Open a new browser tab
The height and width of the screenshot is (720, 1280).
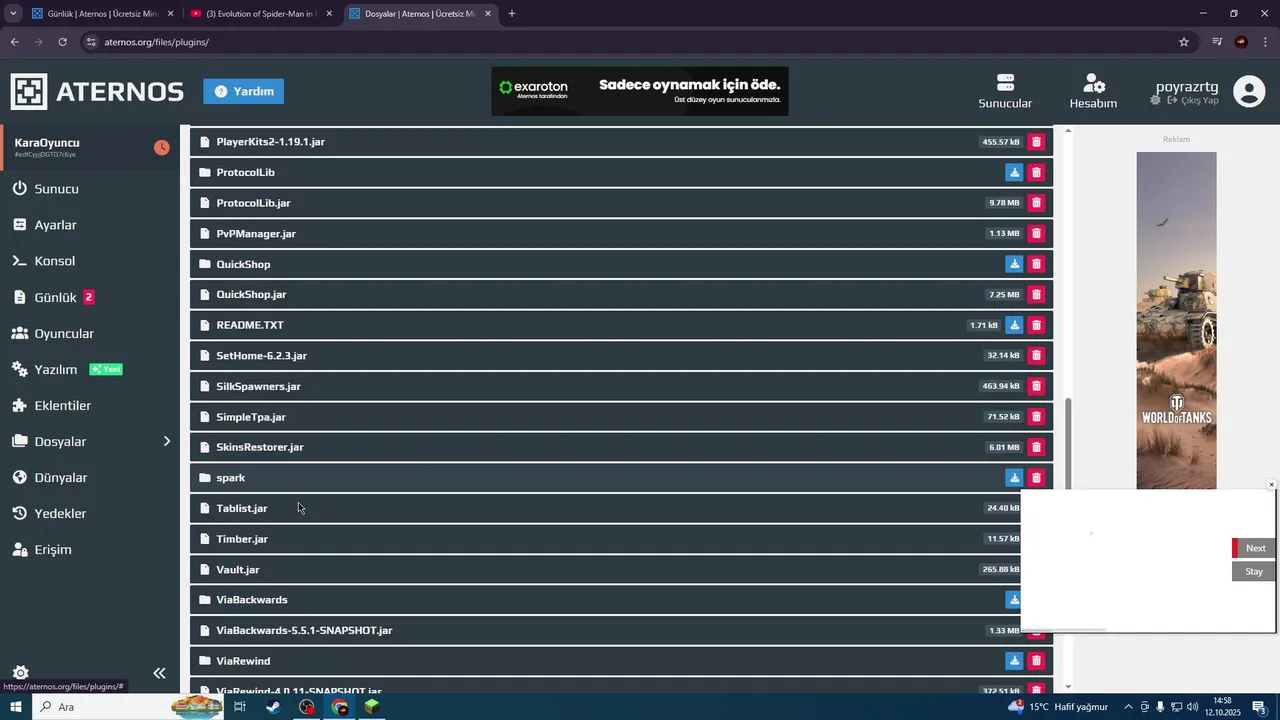512,14
